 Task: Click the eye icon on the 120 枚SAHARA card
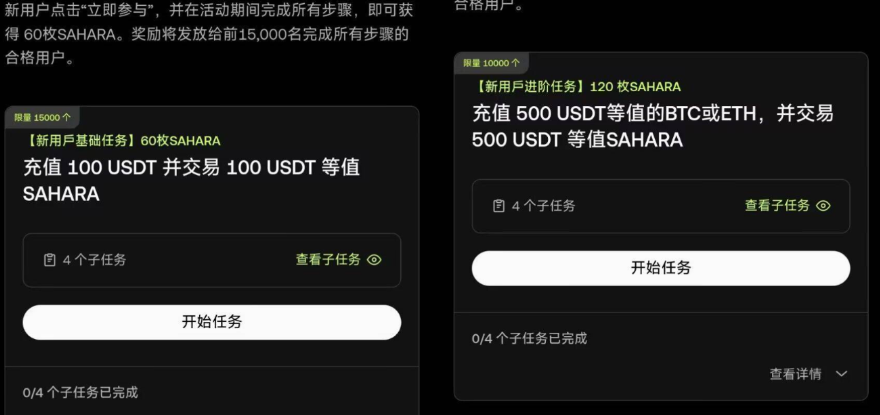[x=823, y=206]
